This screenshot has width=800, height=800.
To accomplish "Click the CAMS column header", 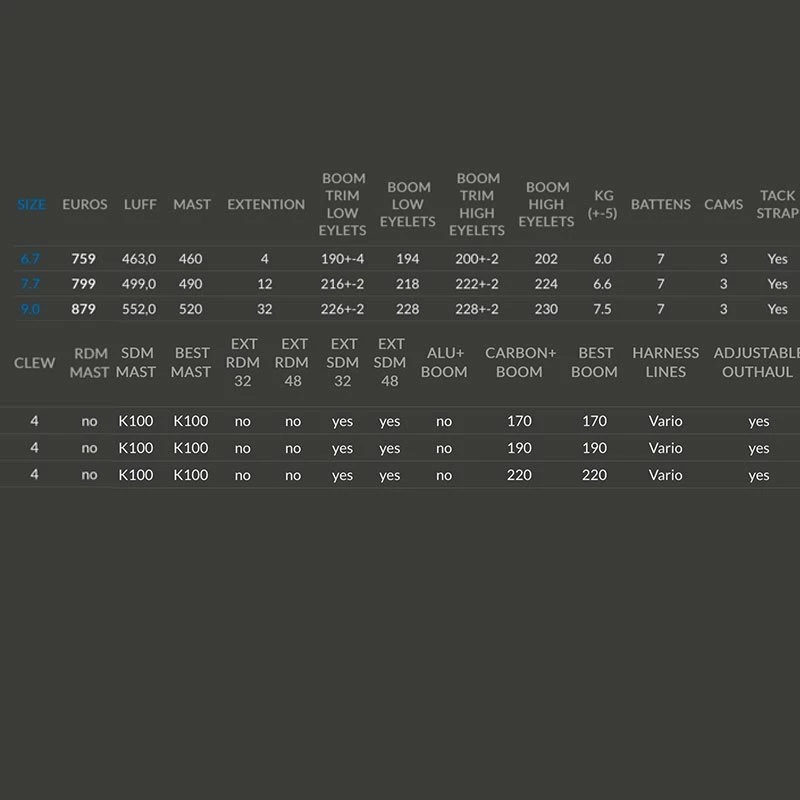I will 723,204.
